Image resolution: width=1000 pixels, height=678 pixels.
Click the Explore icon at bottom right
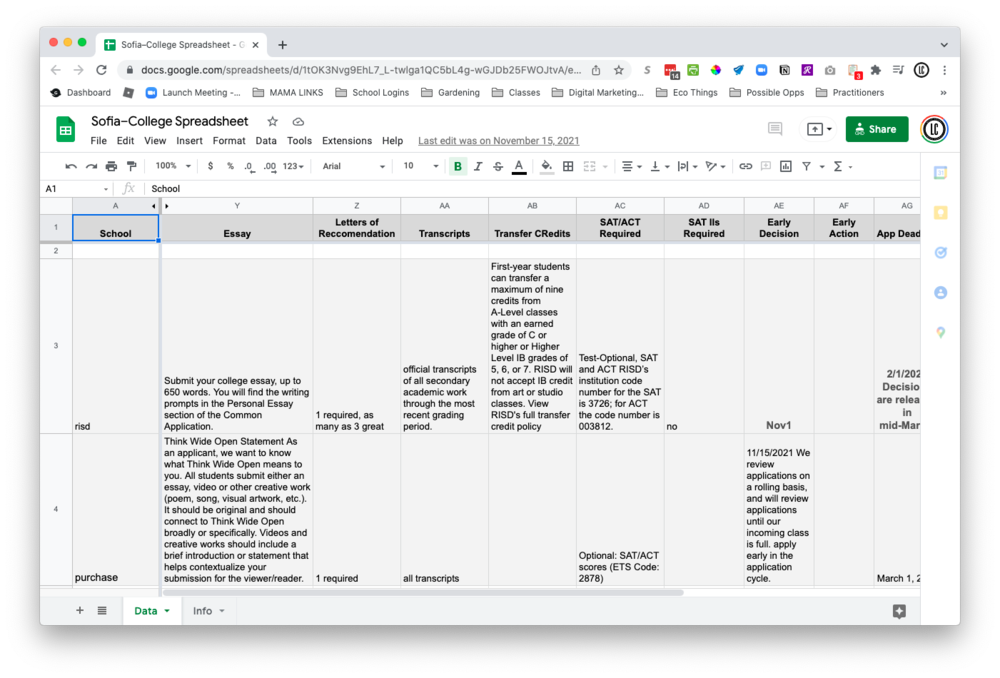(899, 612)
